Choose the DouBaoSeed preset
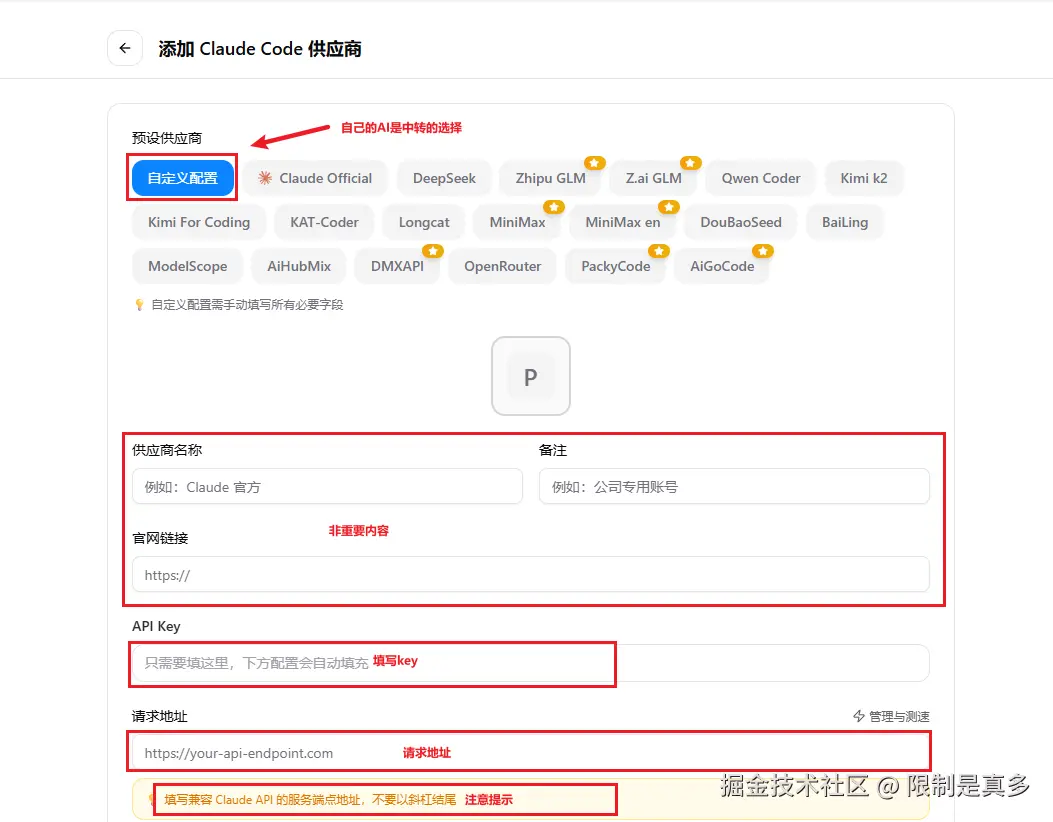The image size is (1053, 822). (741, 222)
